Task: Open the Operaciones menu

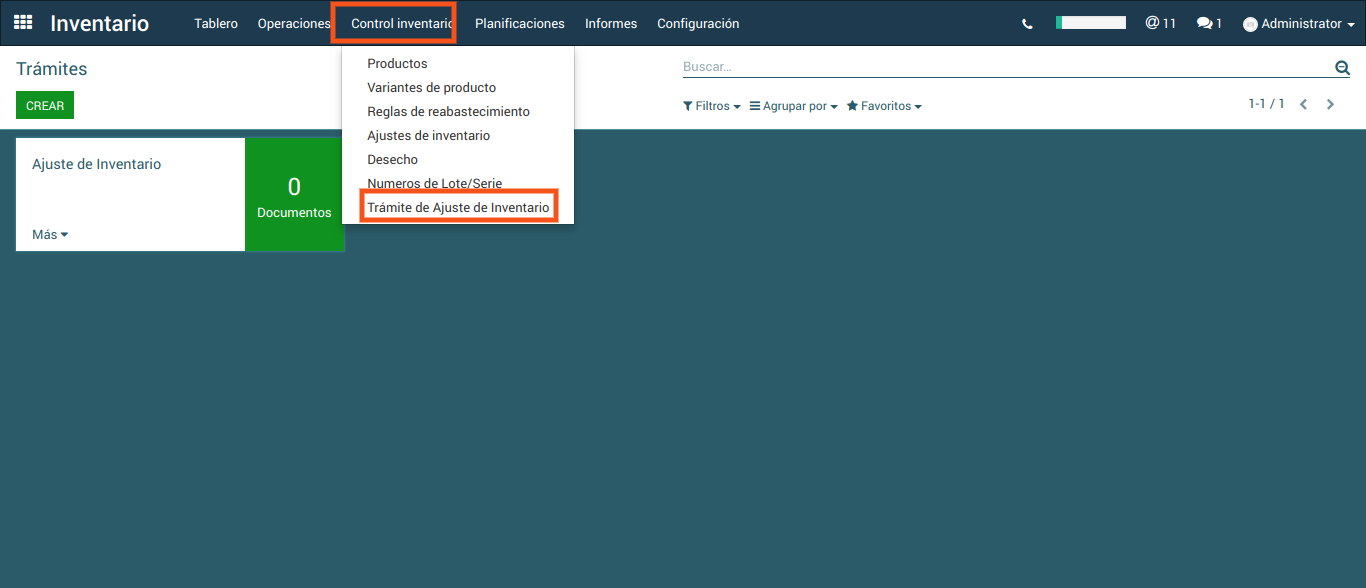Action: pos(293,23)
